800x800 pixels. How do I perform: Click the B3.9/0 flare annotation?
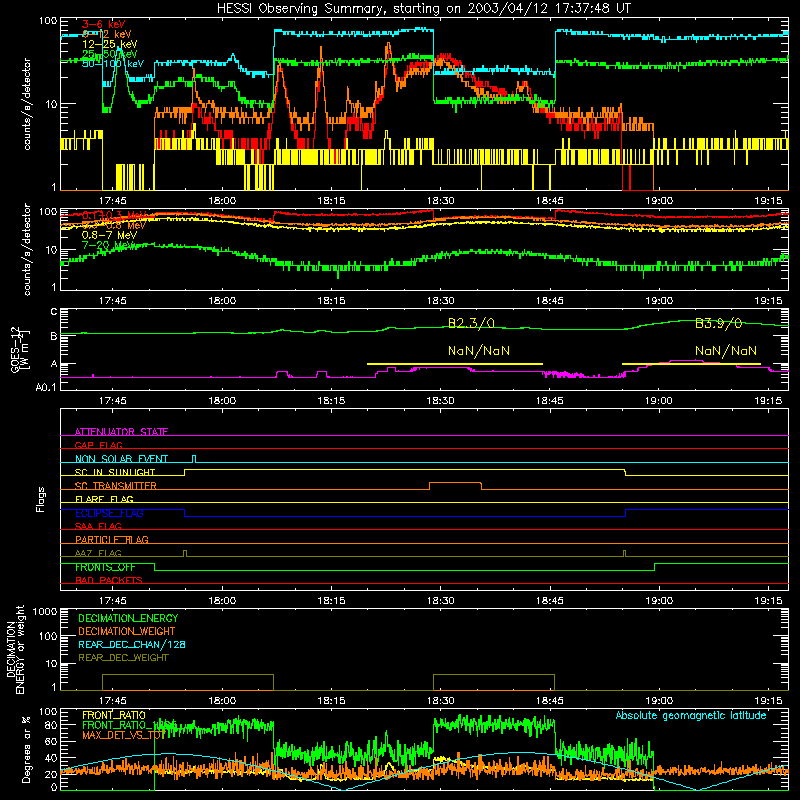[x=718, y=323]
